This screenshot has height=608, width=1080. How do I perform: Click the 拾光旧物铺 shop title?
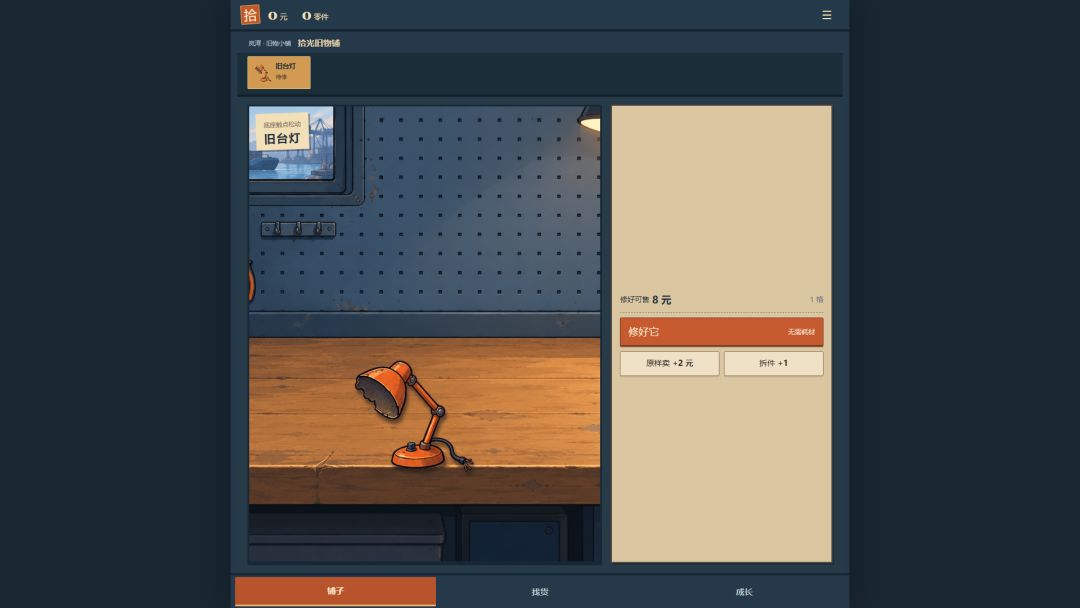(319, 43)
